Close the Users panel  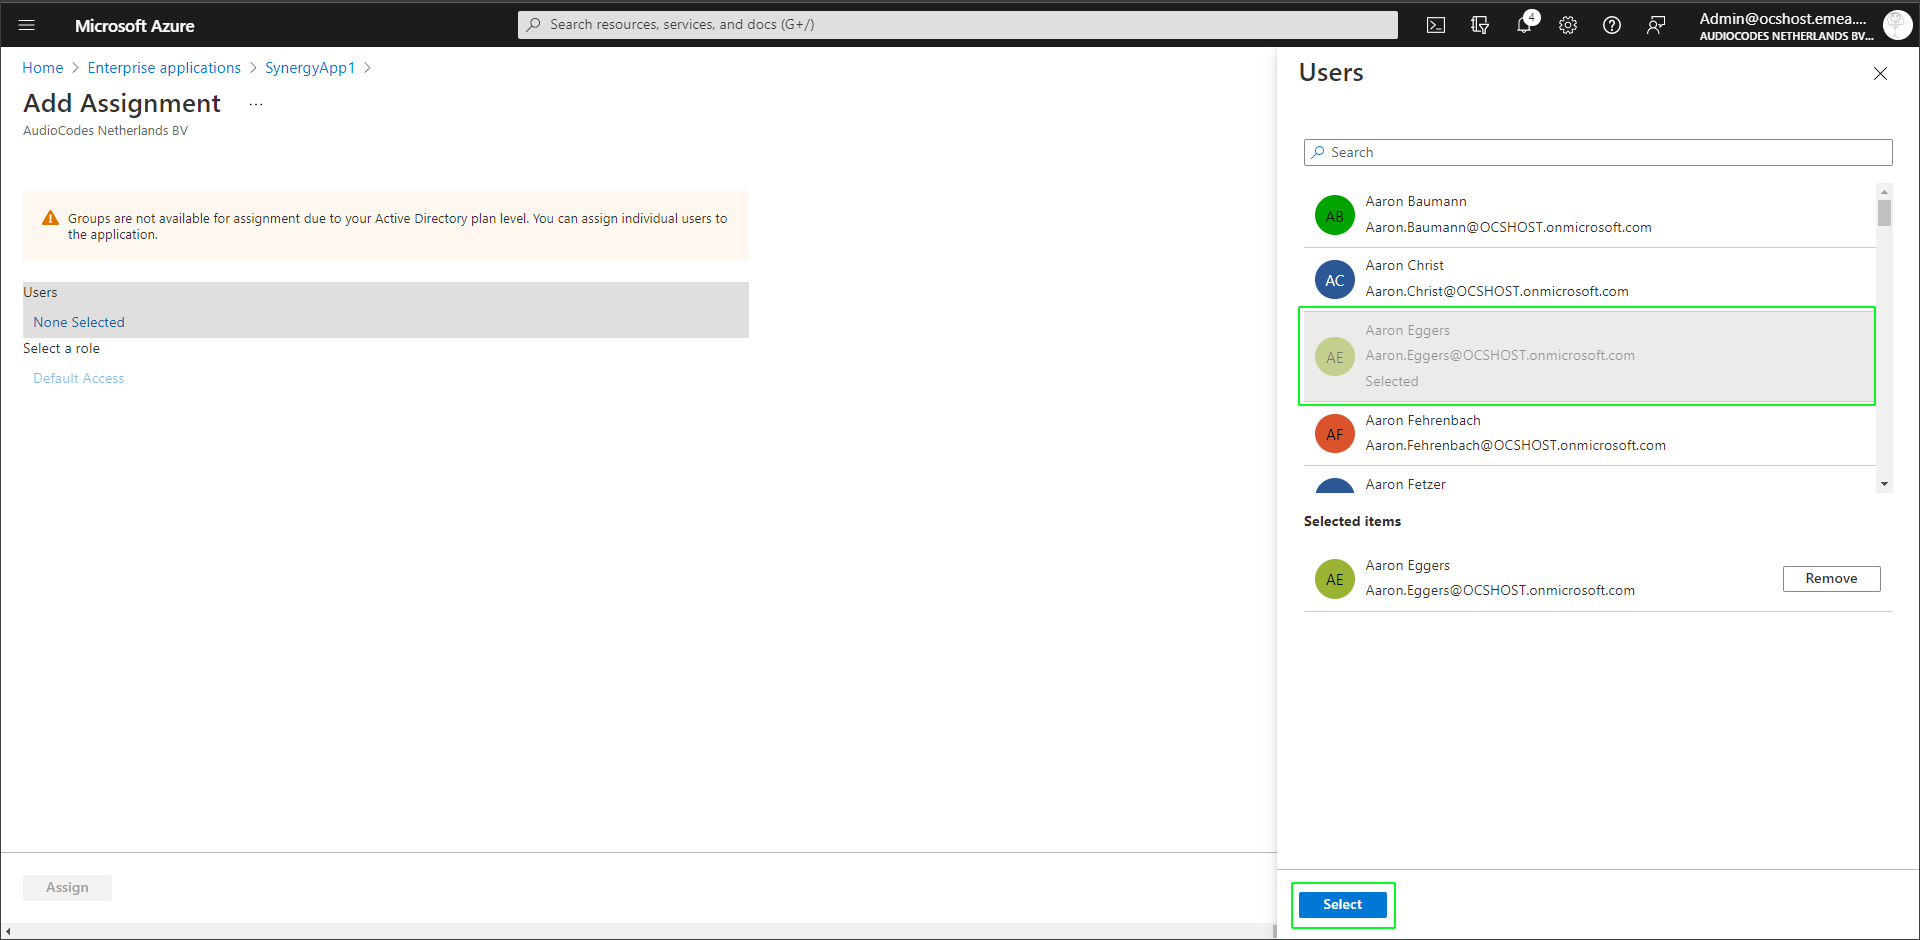1880,73
